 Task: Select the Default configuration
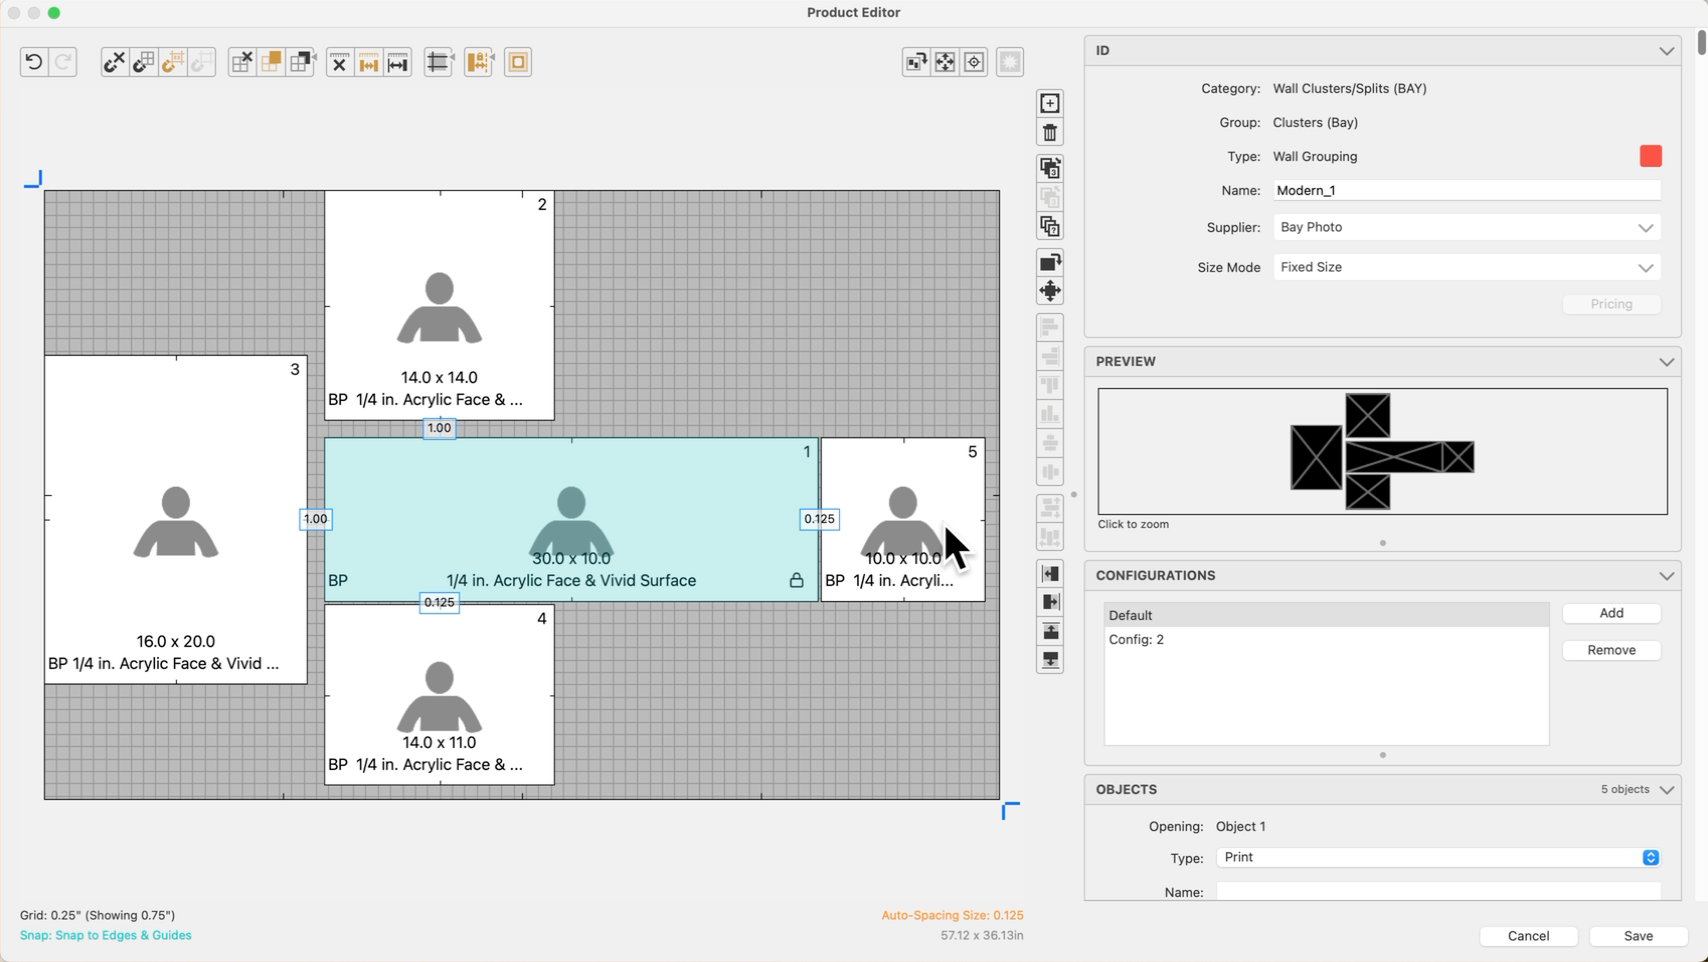coord(1326,615)
